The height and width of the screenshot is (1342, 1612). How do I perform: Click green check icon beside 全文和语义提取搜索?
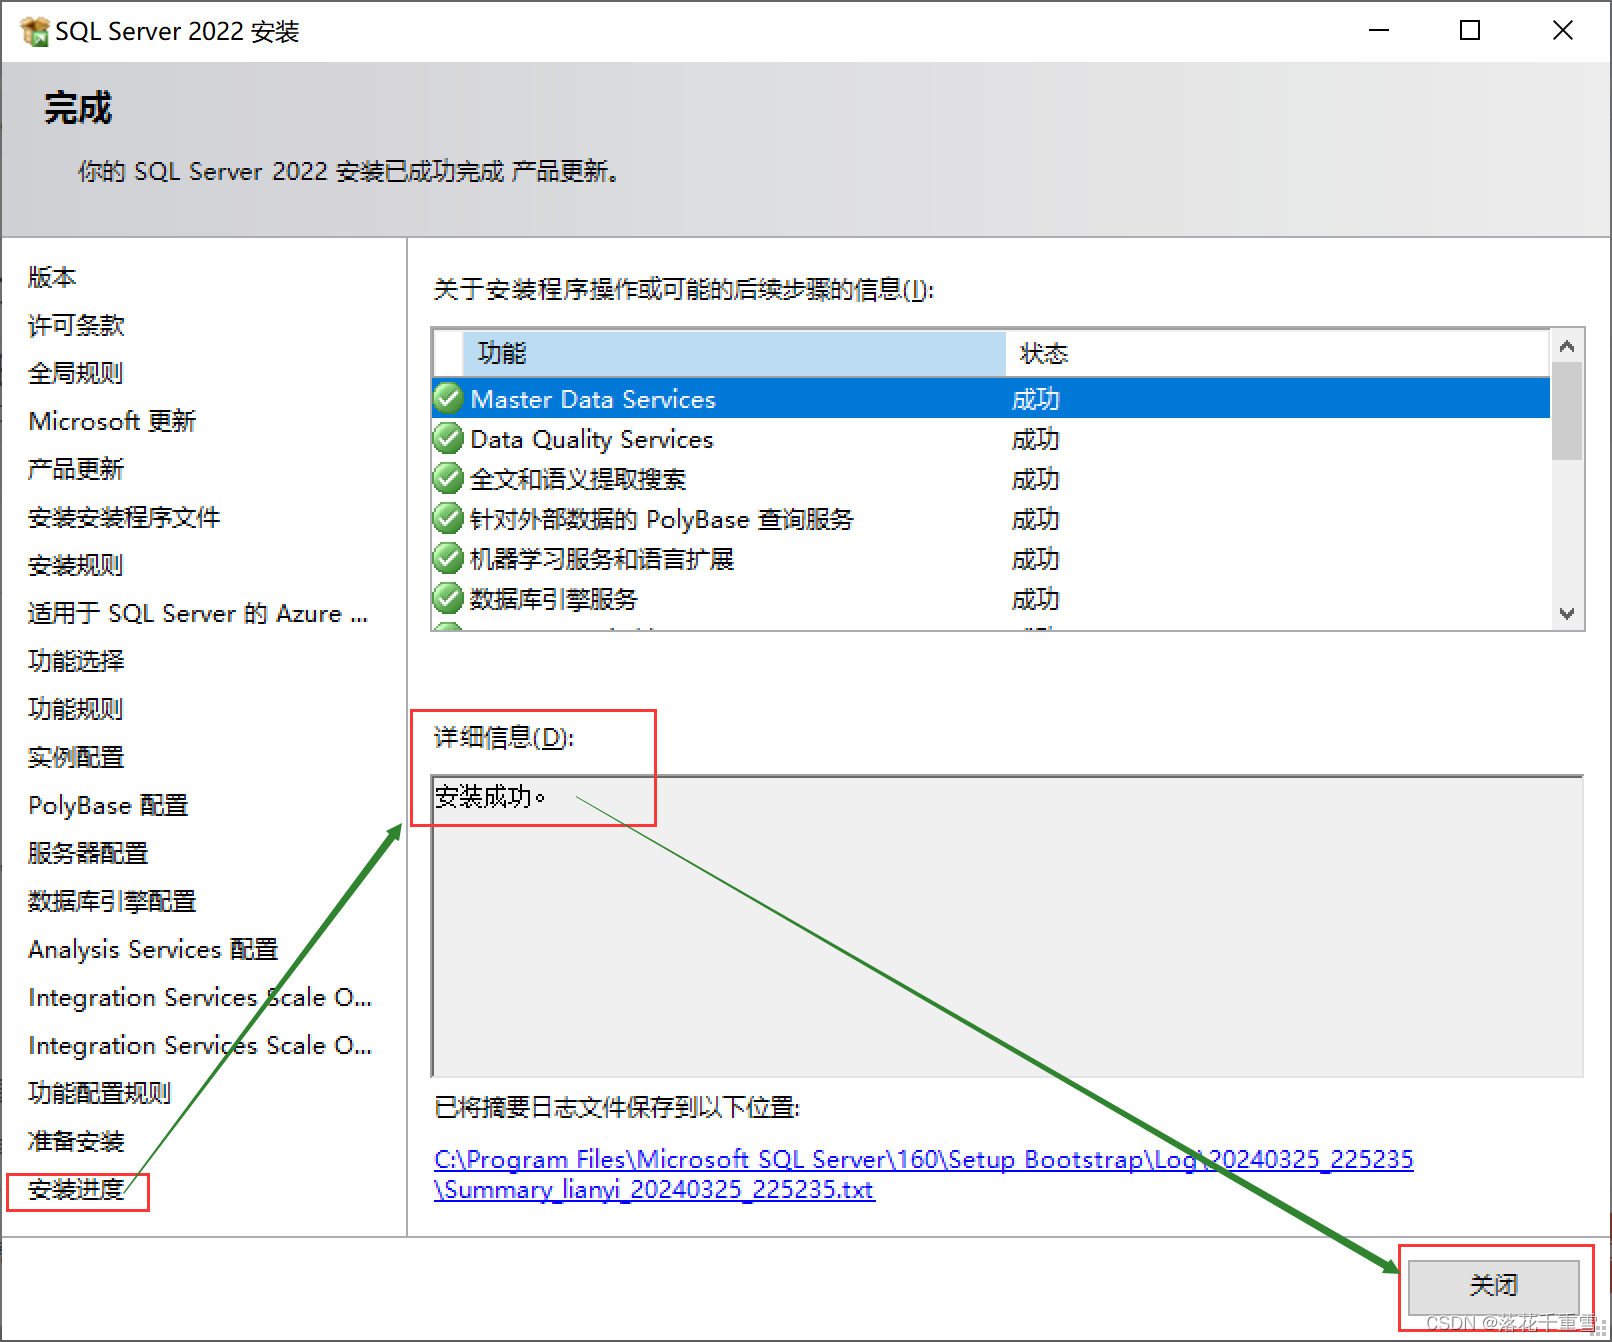click(448, 478)
